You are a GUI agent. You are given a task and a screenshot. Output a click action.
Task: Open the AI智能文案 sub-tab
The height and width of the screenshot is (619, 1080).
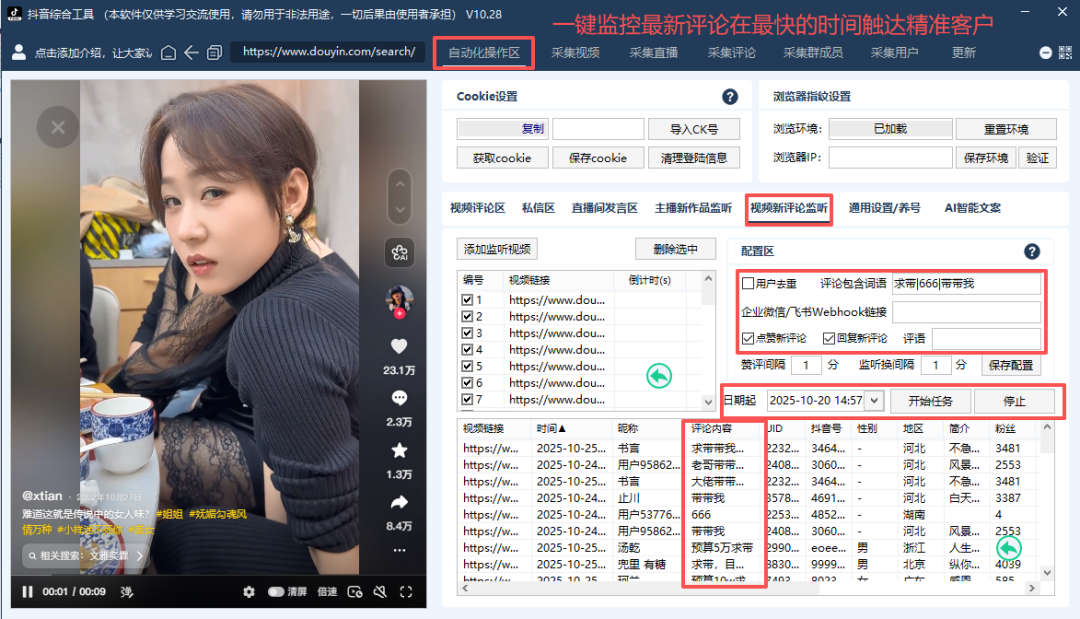click(x=973, y=208)
